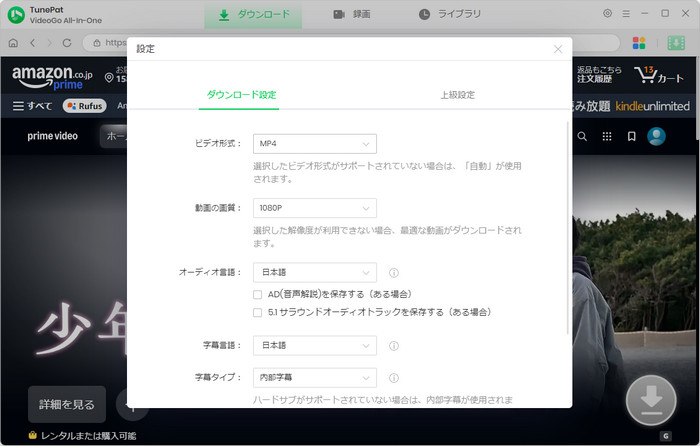
Task: Click the TunePat app logo icon
Action: [x=16, y=15]
